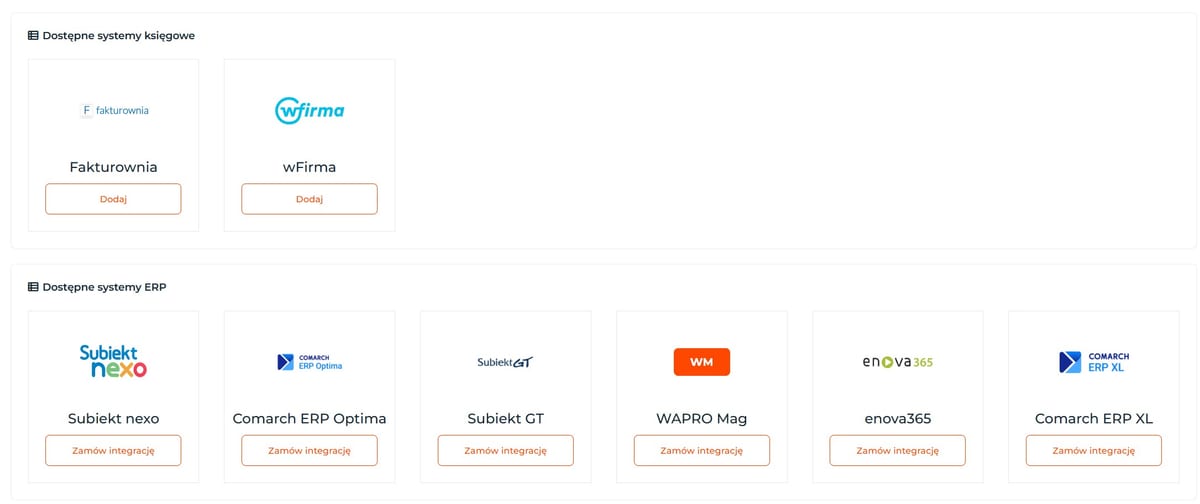Order integration for Comarch ERP XL
Screen dimensions: 1200x504
(x=1093, y=451)
